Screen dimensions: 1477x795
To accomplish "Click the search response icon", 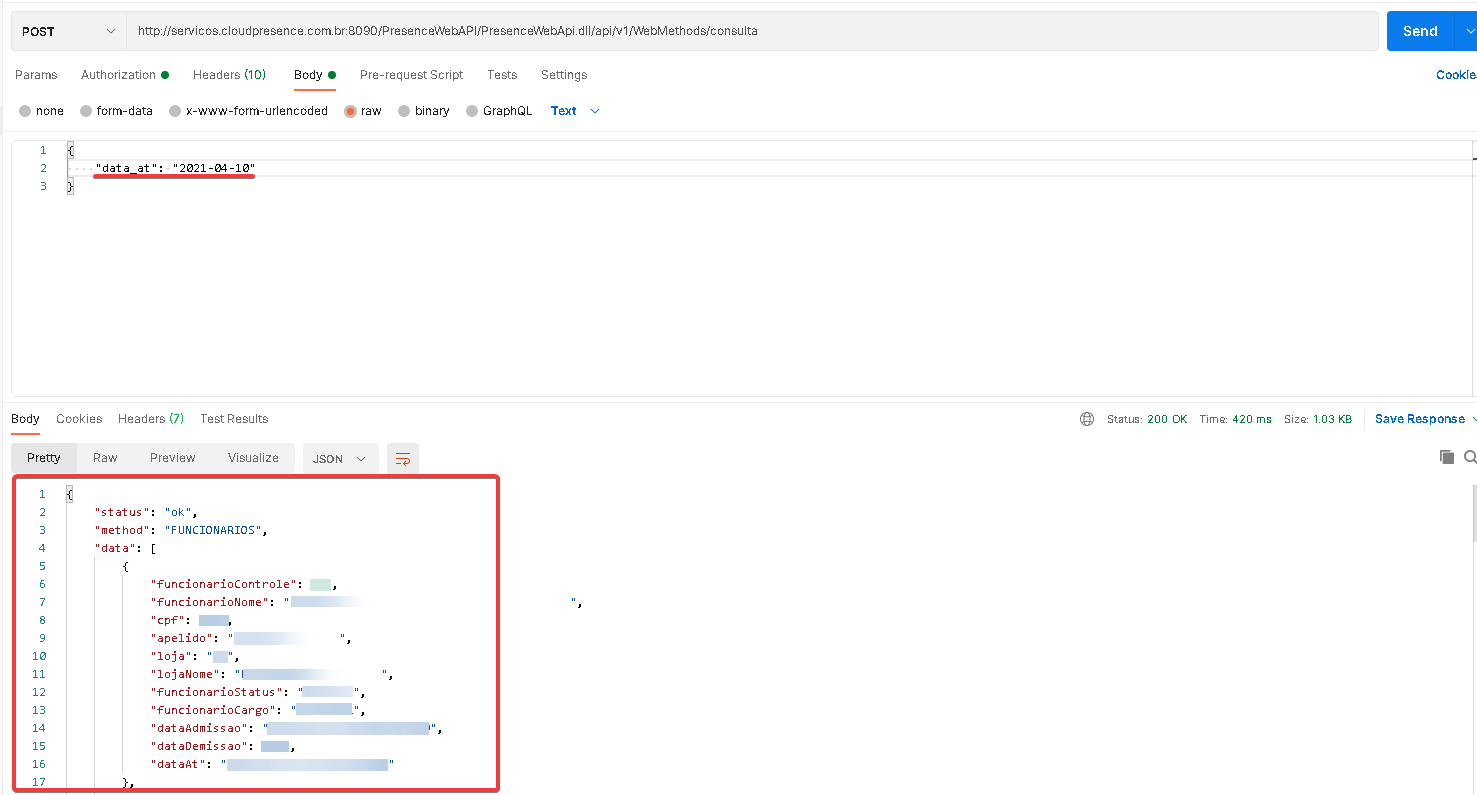I will tap(1470, 457).
